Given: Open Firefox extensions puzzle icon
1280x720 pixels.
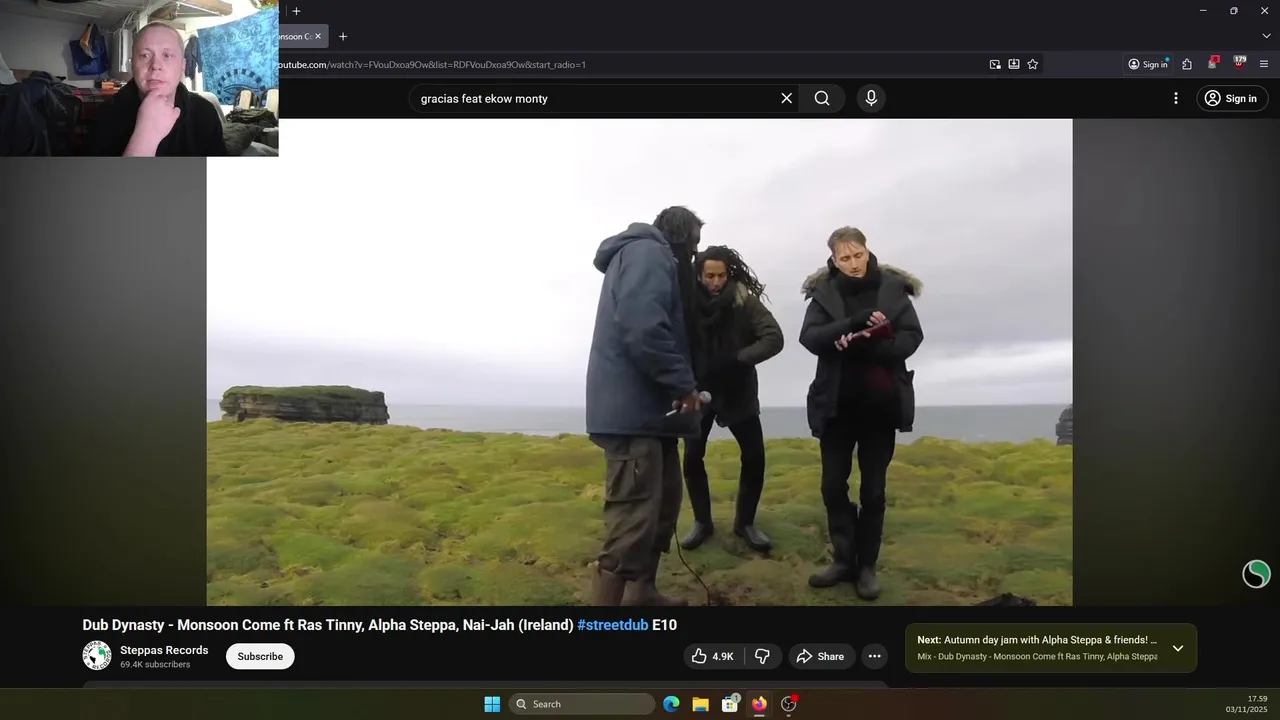Looking at the screenshot, I should coord(1187,64).
